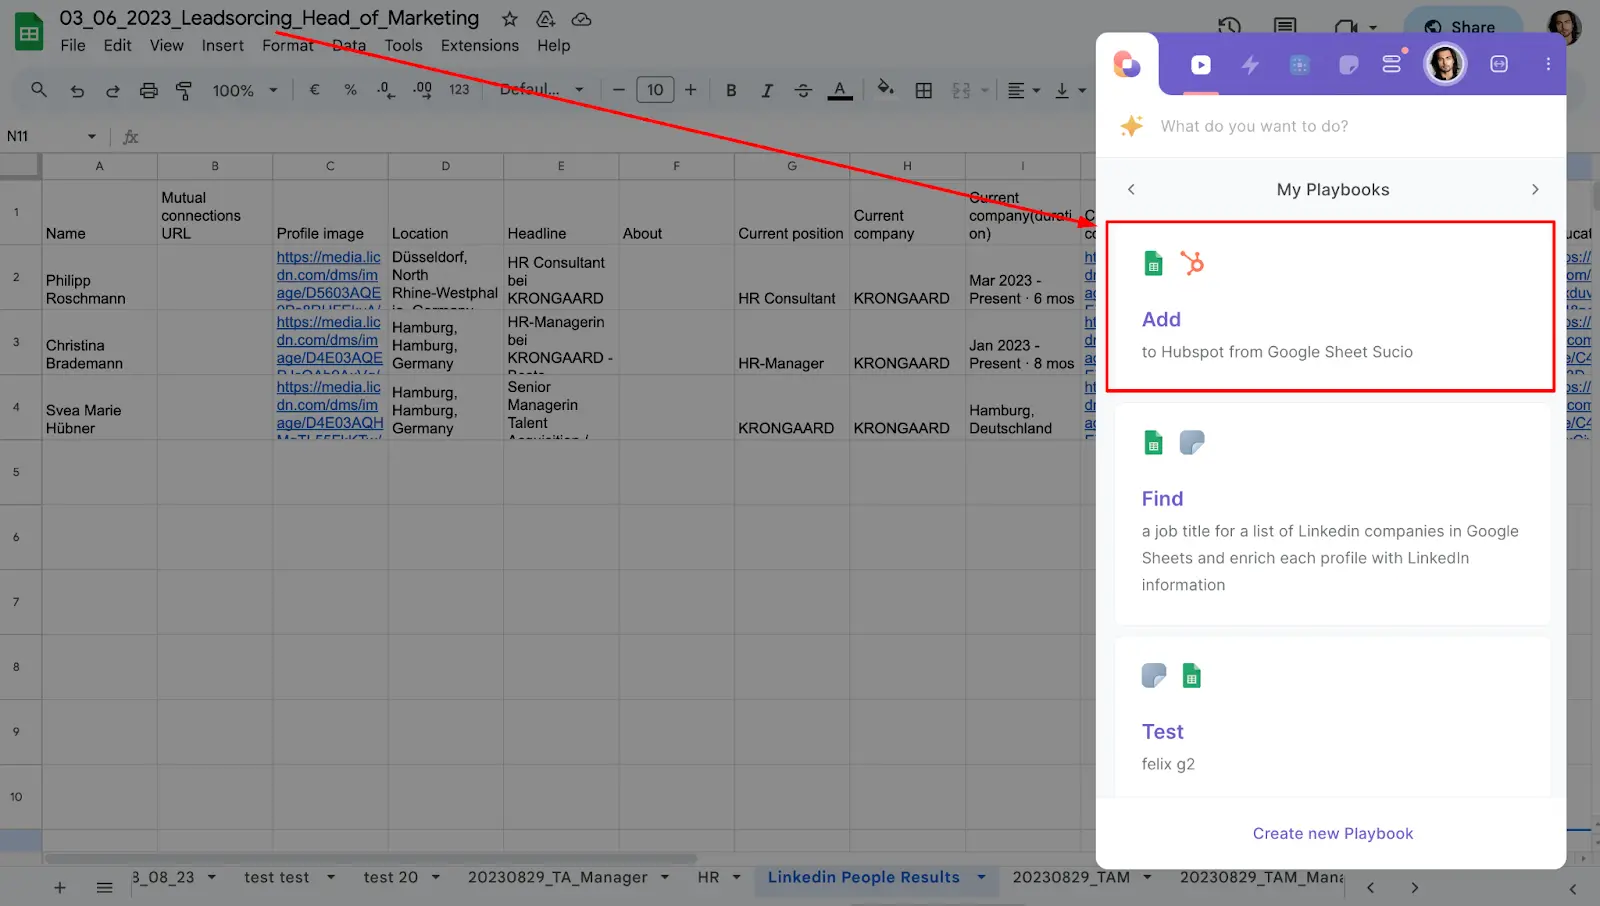
Task: Open the View menu
Action: pos(167,45)
